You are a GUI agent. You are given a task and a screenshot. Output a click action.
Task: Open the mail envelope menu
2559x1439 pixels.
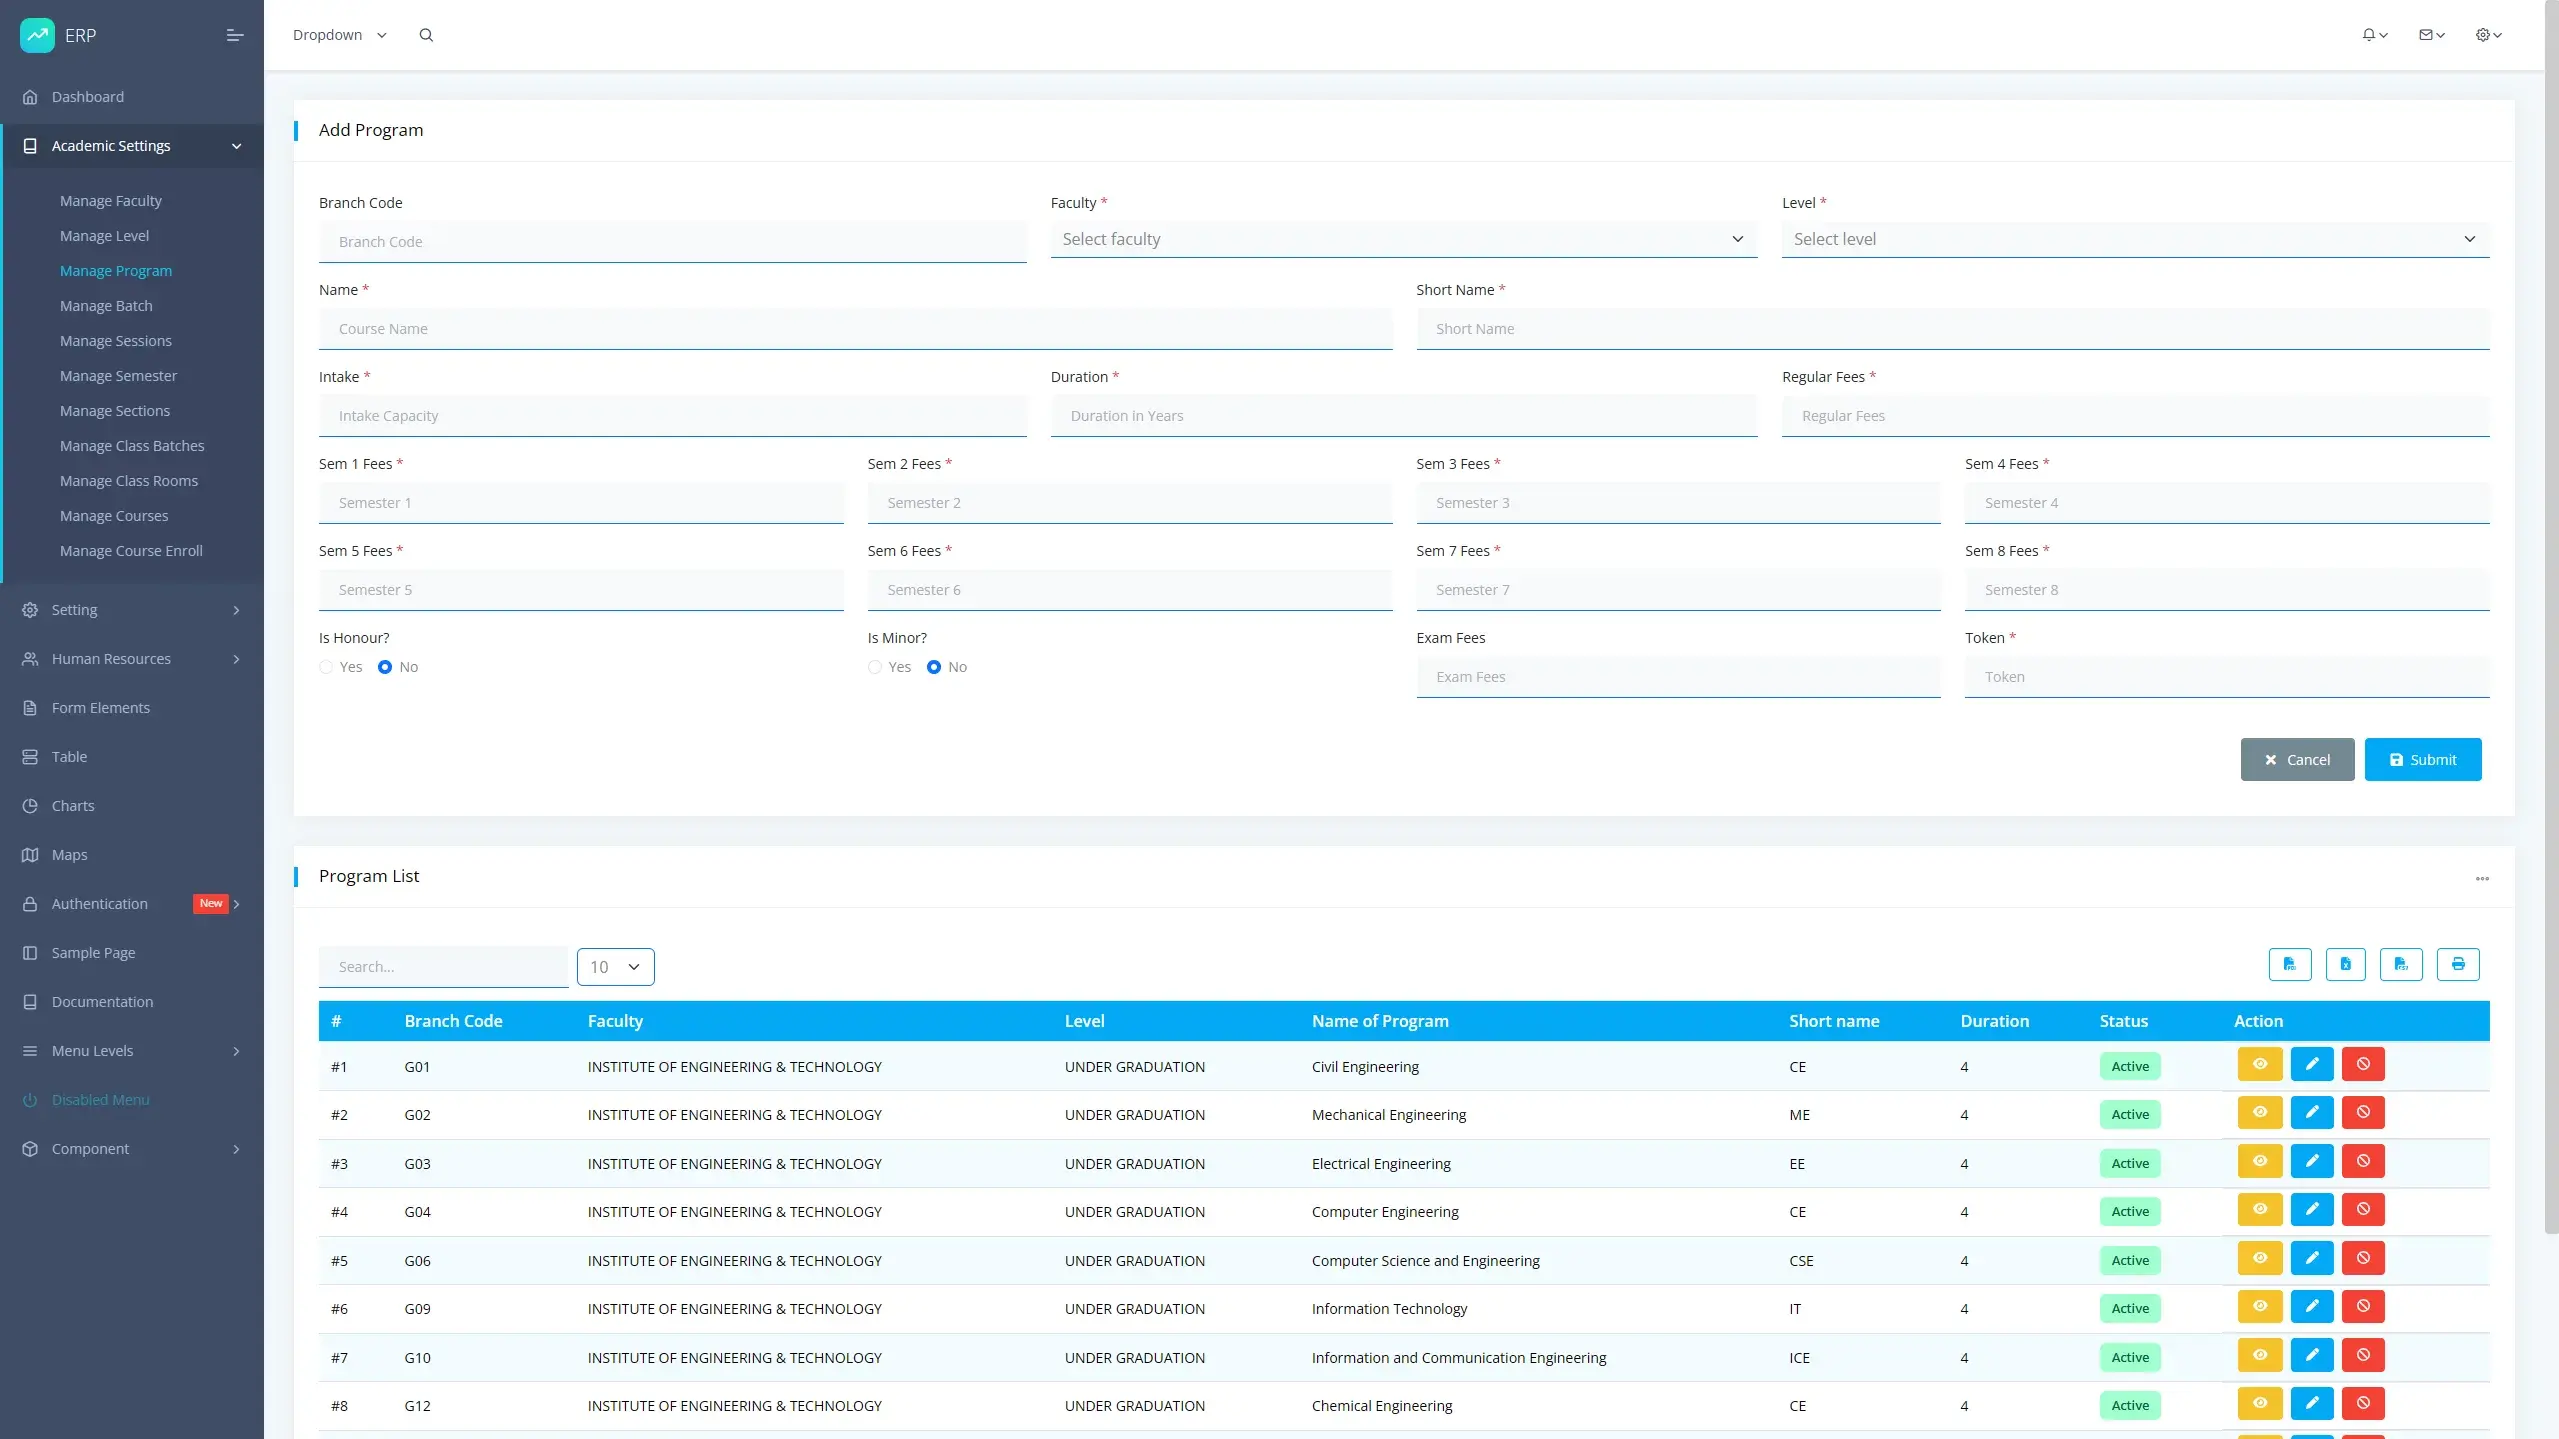click(2431, 35)
